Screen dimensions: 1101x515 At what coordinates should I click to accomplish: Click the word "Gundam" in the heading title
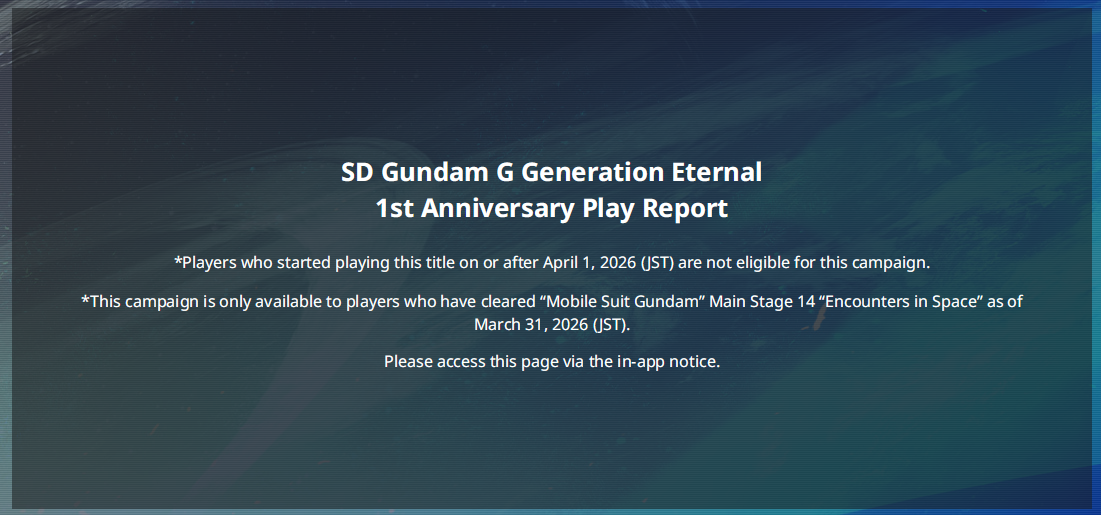[x=423, y=172]
